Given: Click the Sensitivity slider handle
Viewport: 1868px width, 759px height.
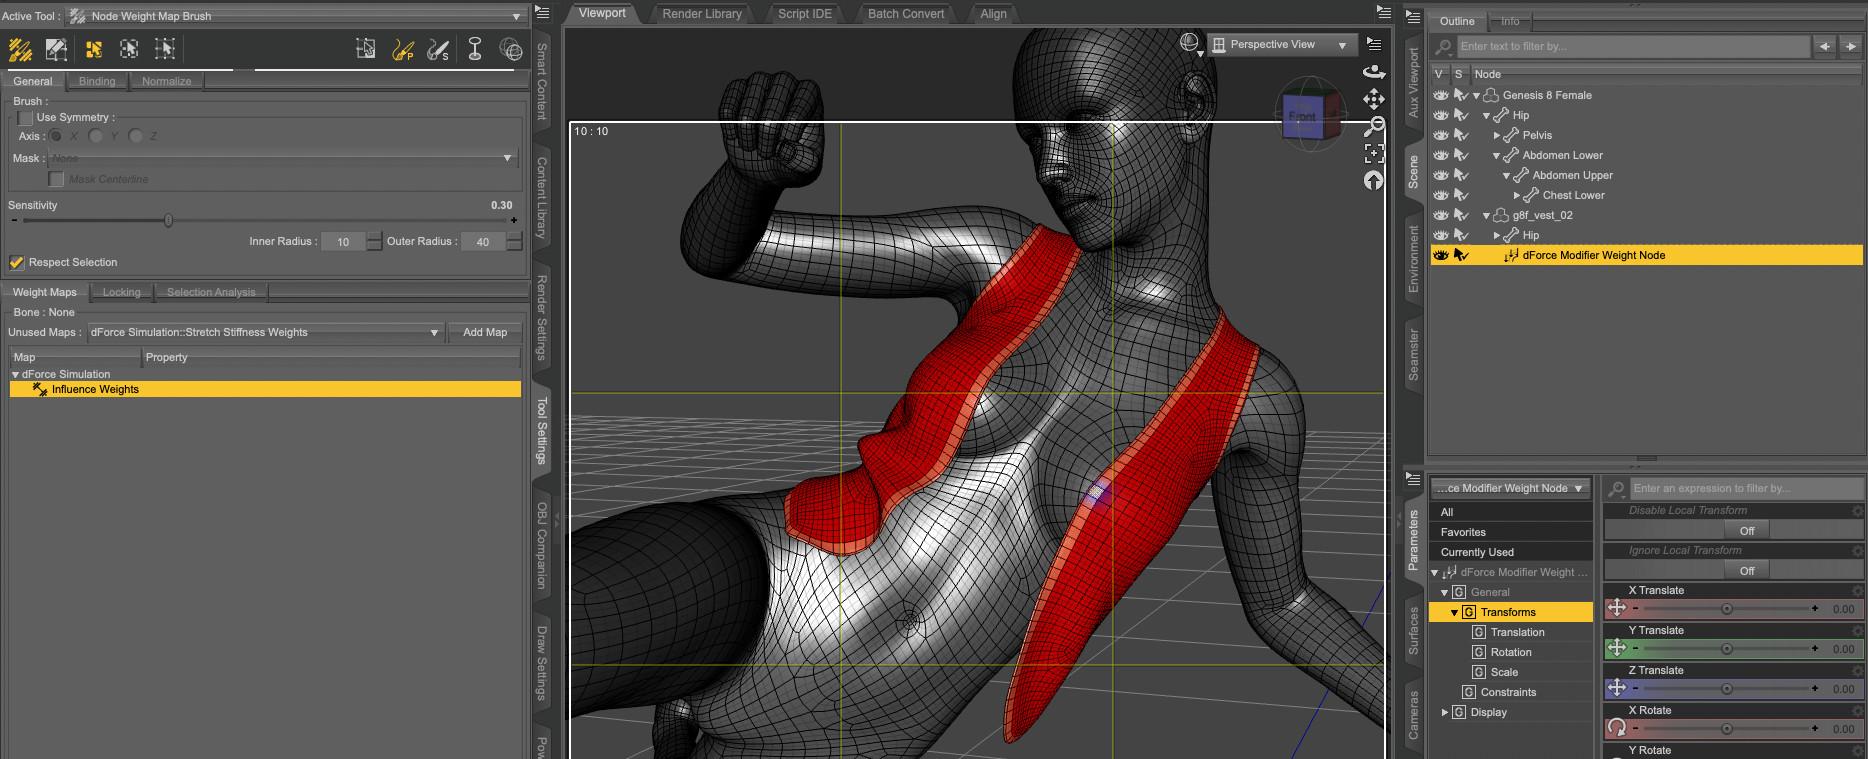Looking at the screenshot, I should click(x=168, y=220).
